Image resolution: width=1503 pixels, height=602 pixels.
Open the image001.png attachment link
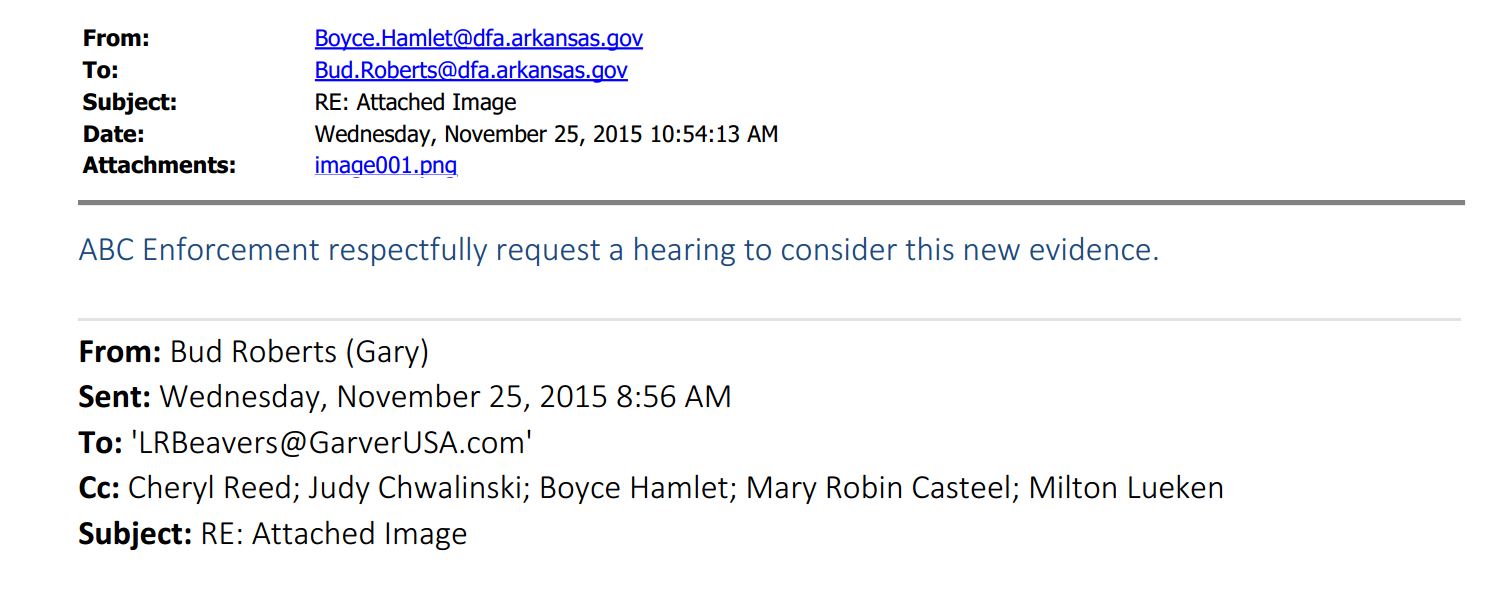point(386,165)
